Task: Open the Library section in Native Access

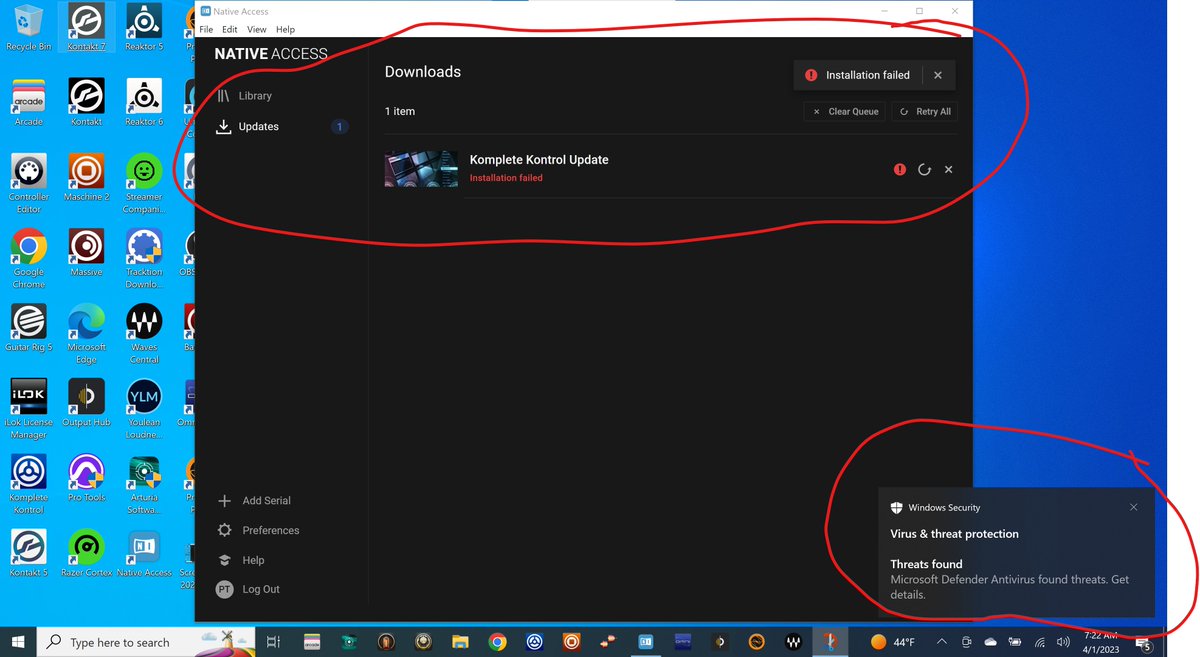Action: [245, 96]
